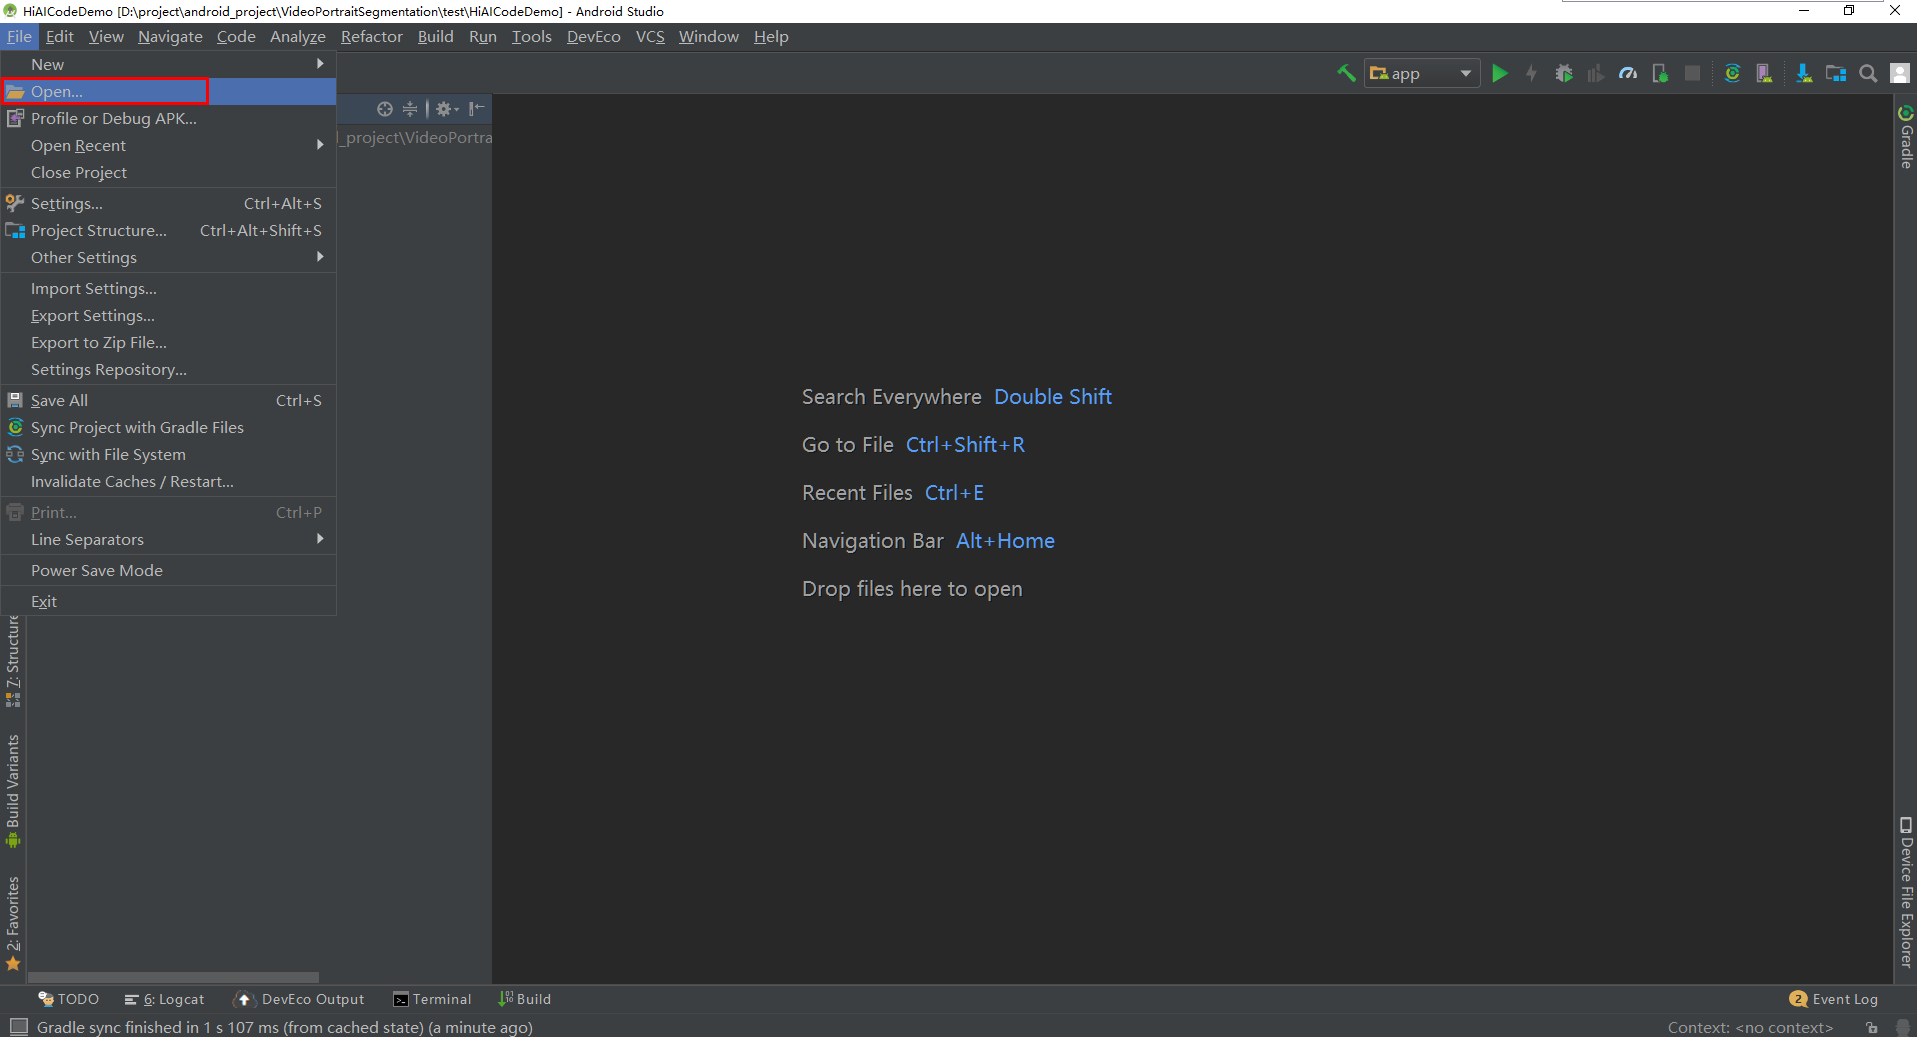Run the app with green play button
1917x1037 pixels.
[1499, 73]
